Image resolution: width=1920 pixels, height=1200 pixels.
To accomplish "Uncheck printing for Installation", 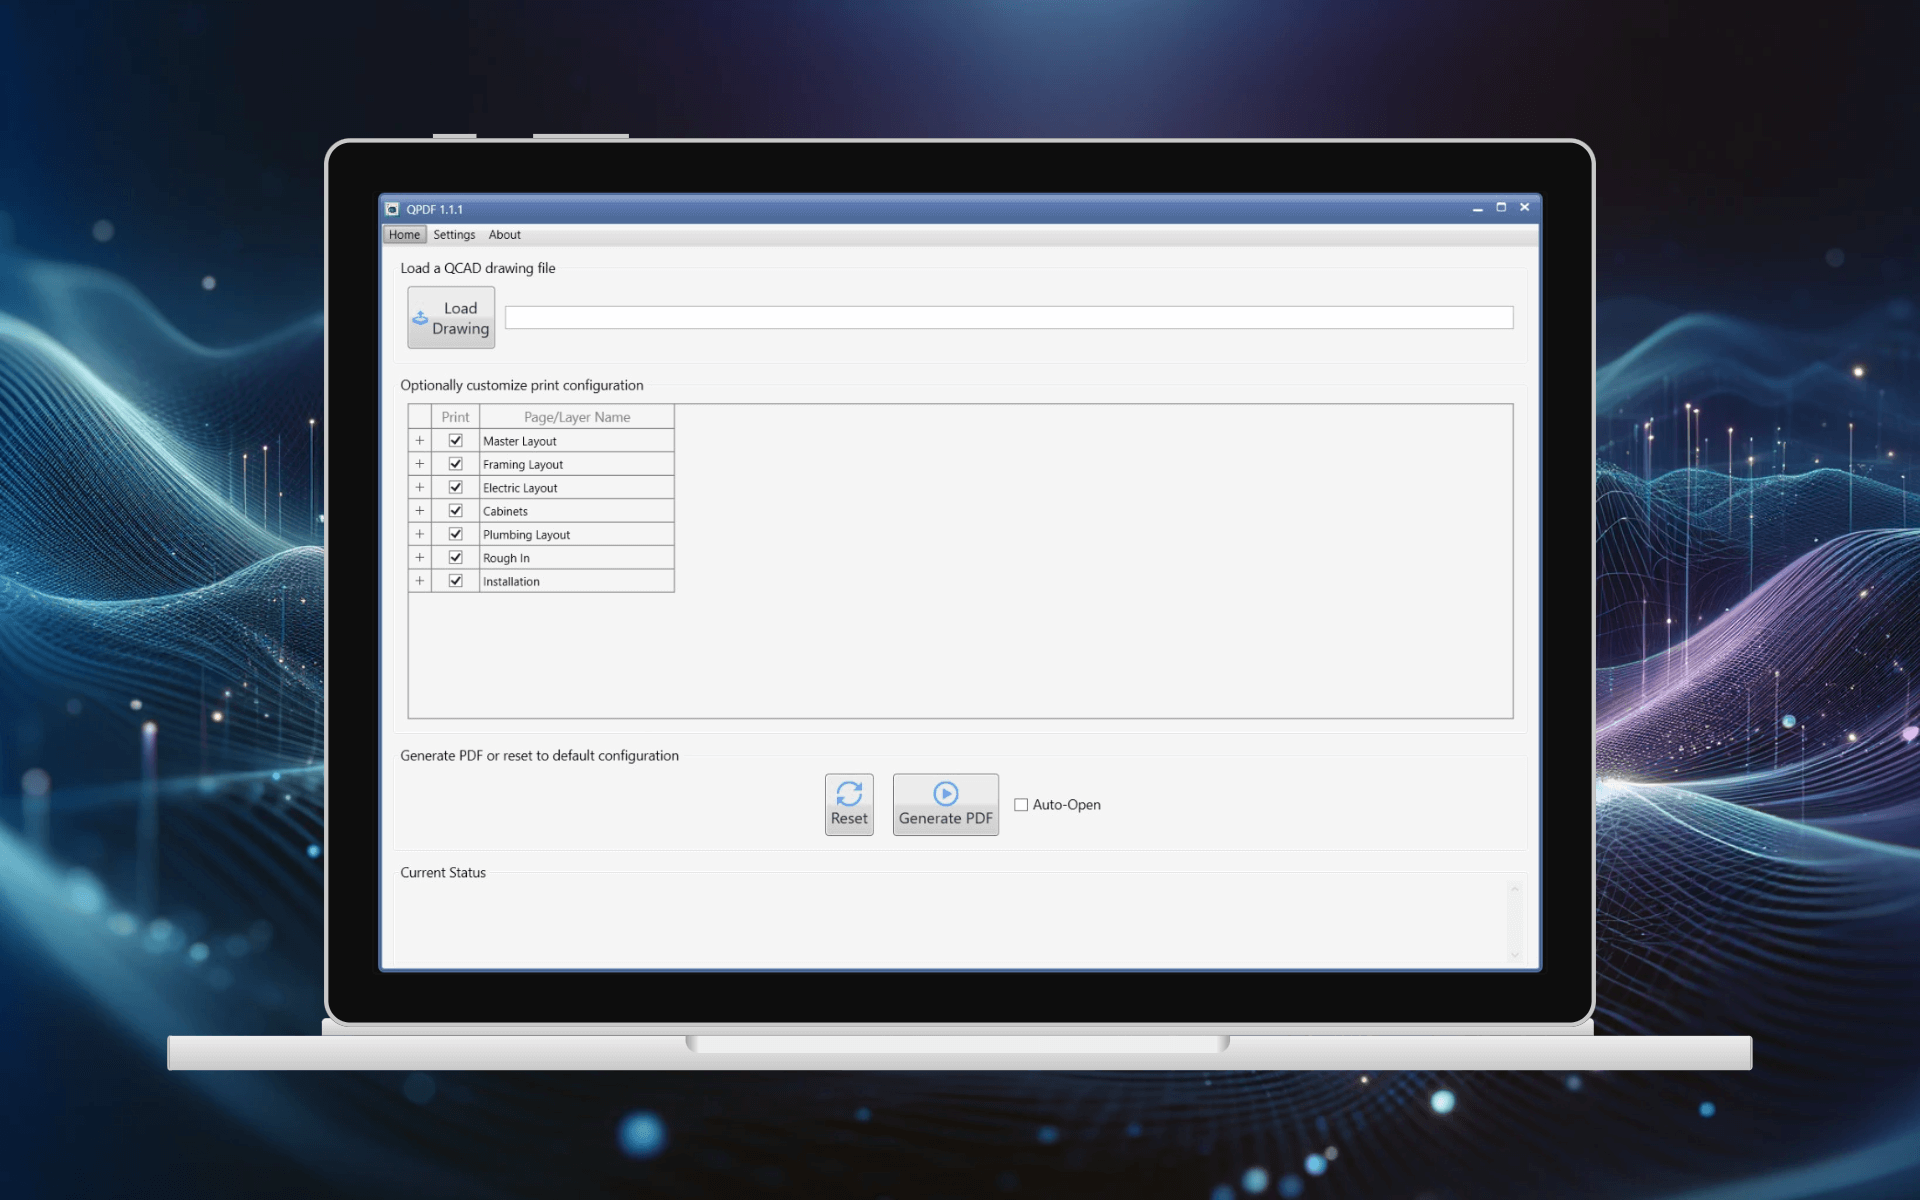I will pyautogui.click(x=456, y=580).
